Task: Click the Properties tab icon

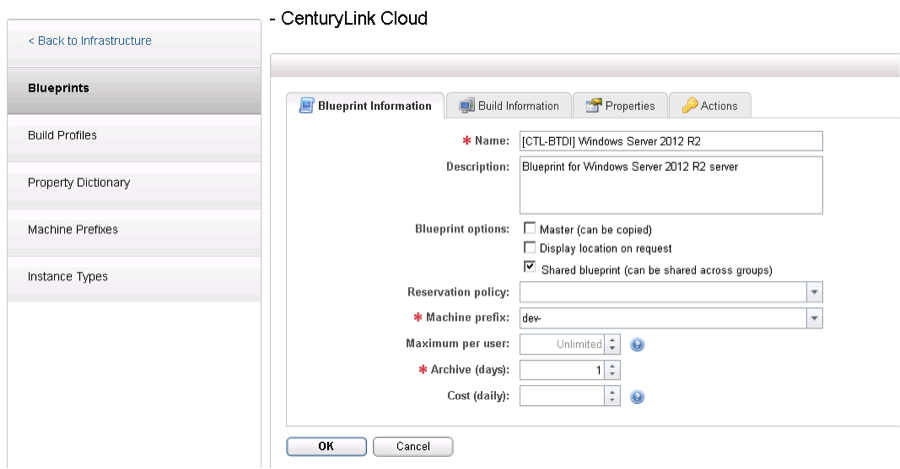Action: pyautogui.click(x=593, y=106)
